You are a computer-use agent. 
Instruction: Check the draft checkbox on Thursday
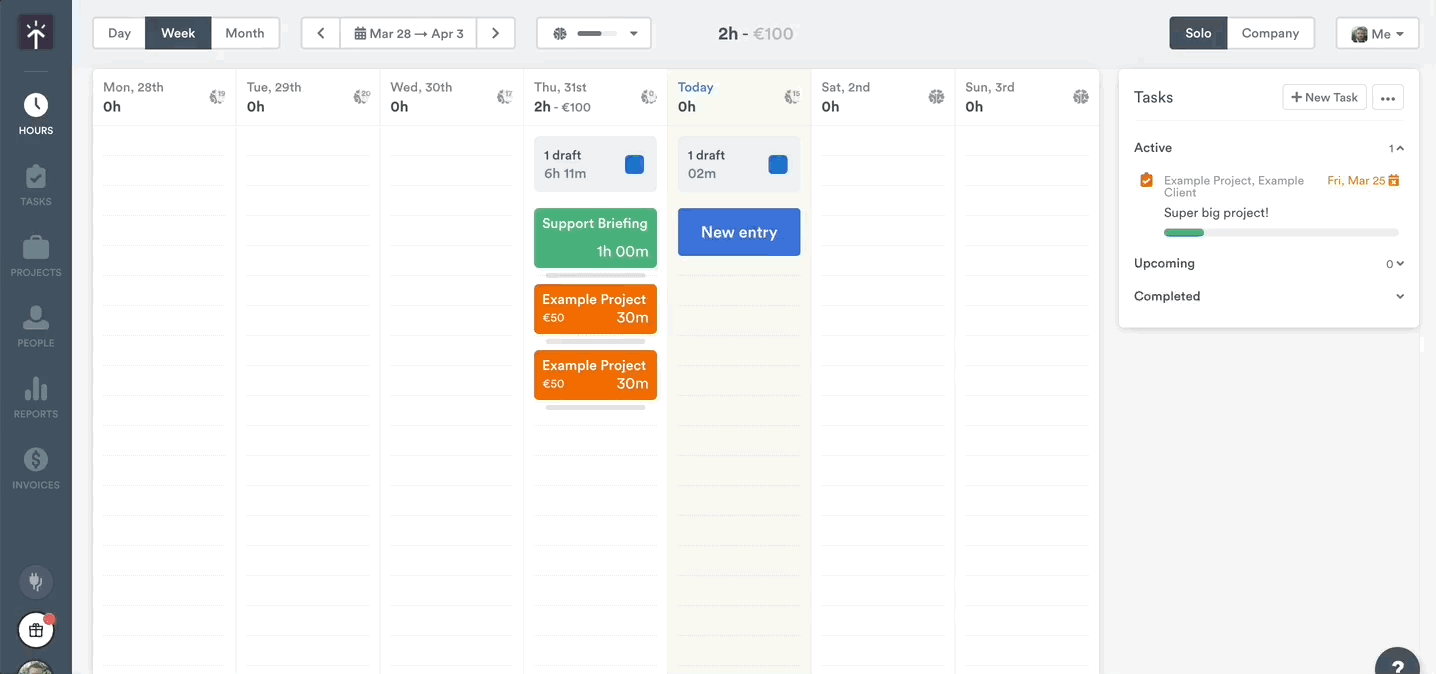[x=634, y=163]
